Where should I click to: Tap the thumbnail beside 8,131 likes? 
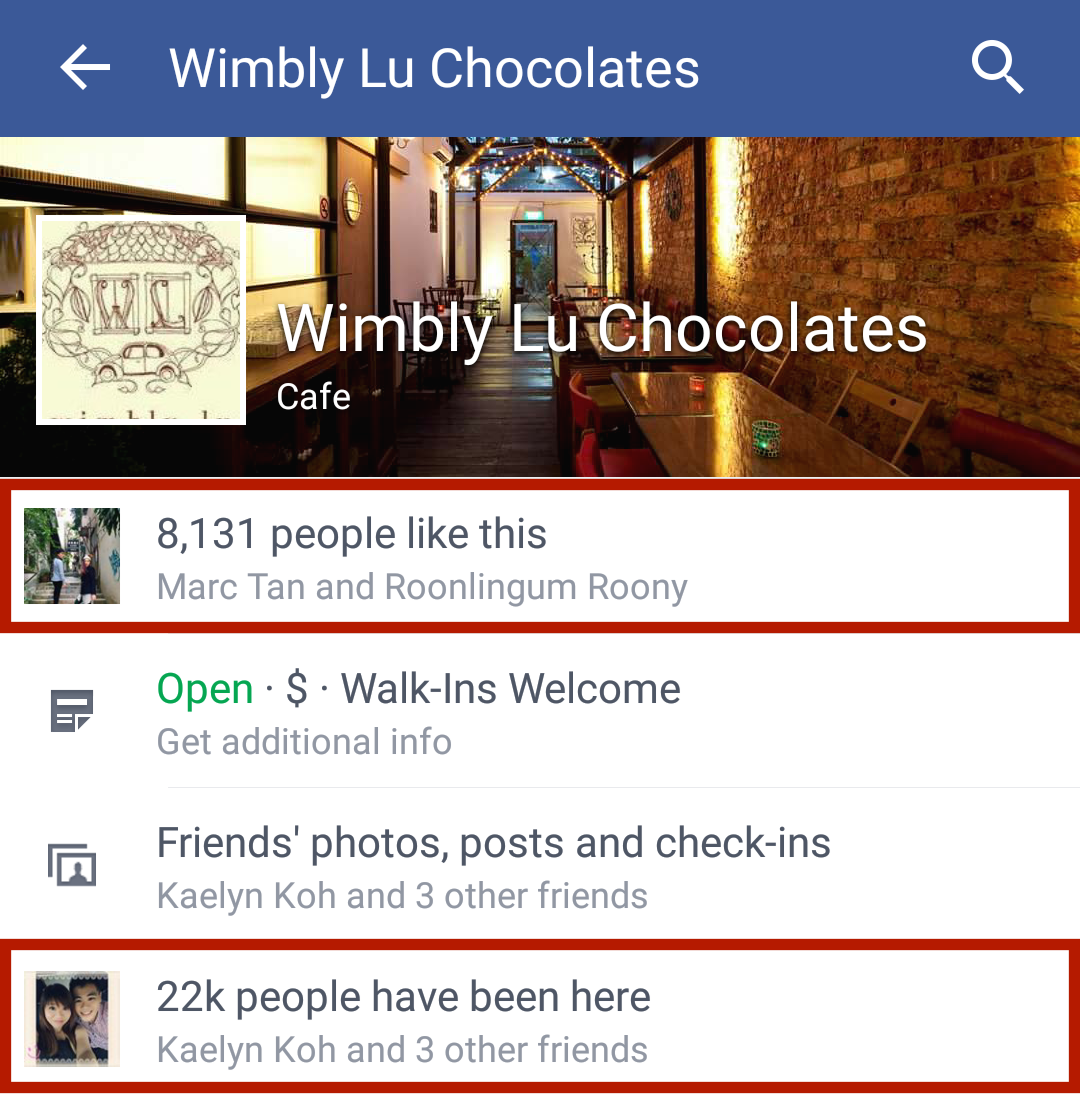coord(72,556)
